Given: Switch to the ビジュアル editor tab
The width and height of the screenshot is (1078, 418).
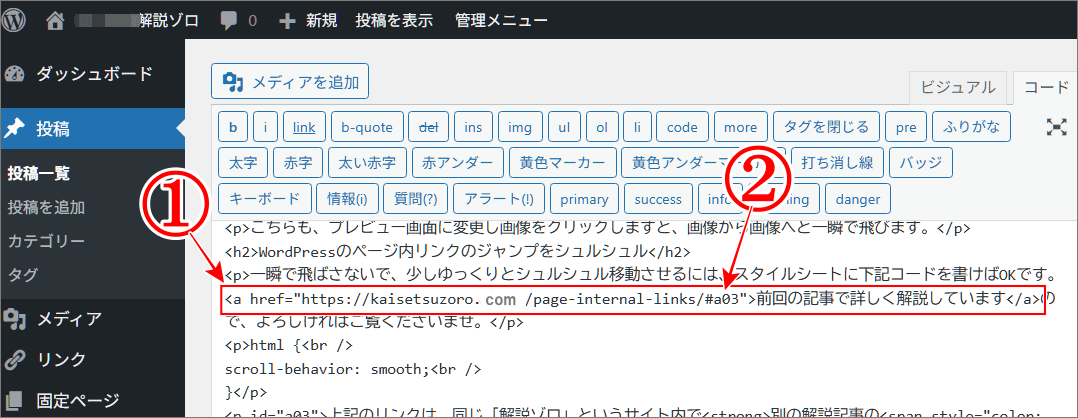Looking at the screenshot, I should tap(957, 87).
